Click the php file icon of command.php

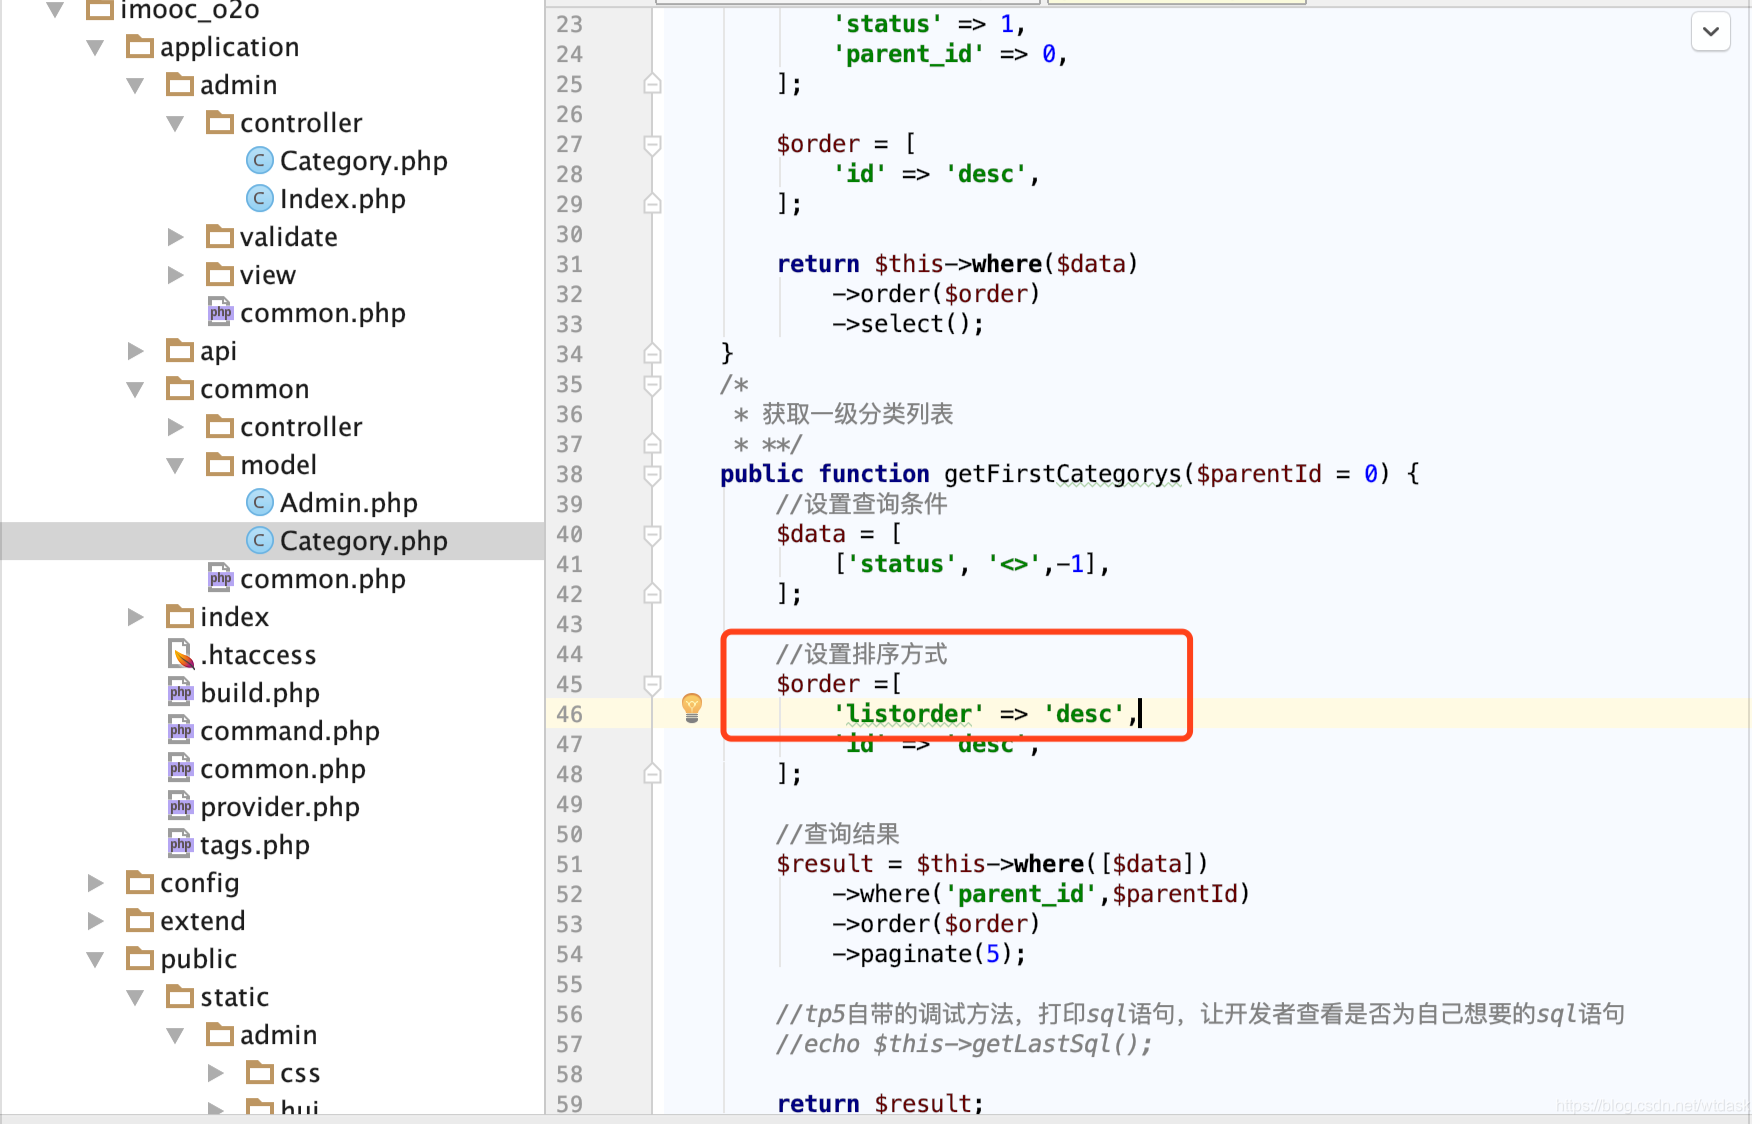pyautogui.click(x=180, y=730)
